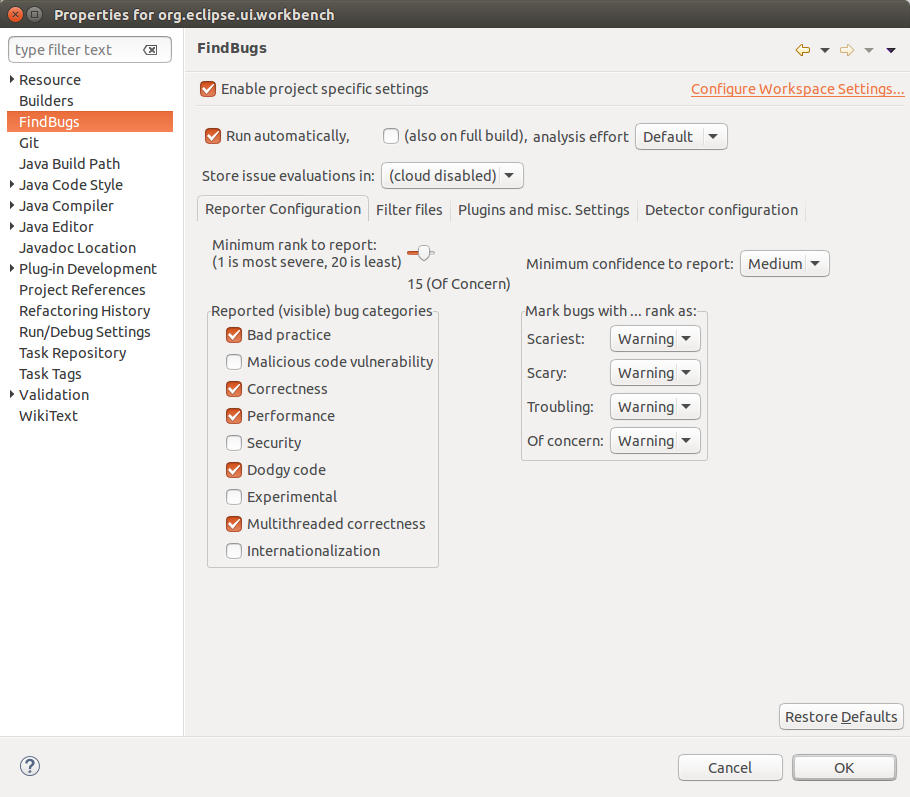Click the minimum rank slider thumb
Viewport: 910px width, 797px height.
[424, 253]
